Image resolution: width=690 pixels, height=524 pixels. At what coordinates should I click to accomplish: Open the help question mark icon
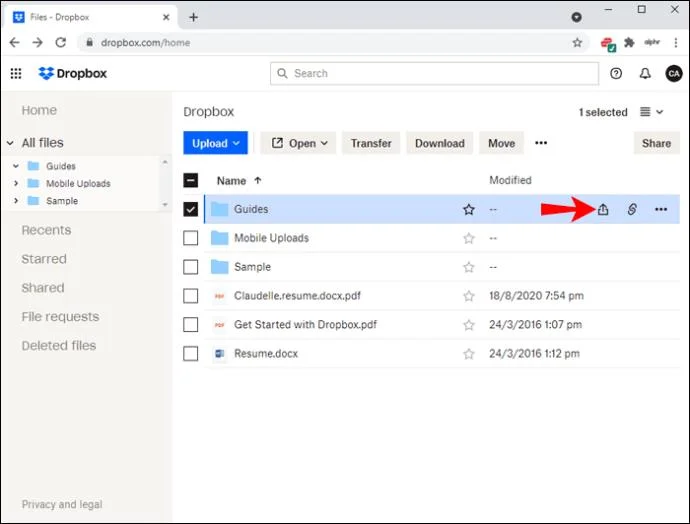click(616, 73)
